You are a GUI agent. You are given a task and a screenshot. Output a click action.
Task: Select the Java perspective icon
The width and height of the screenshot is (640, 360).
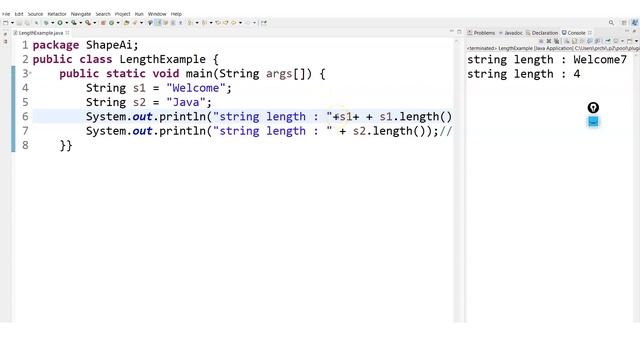[x=635, y=23]
